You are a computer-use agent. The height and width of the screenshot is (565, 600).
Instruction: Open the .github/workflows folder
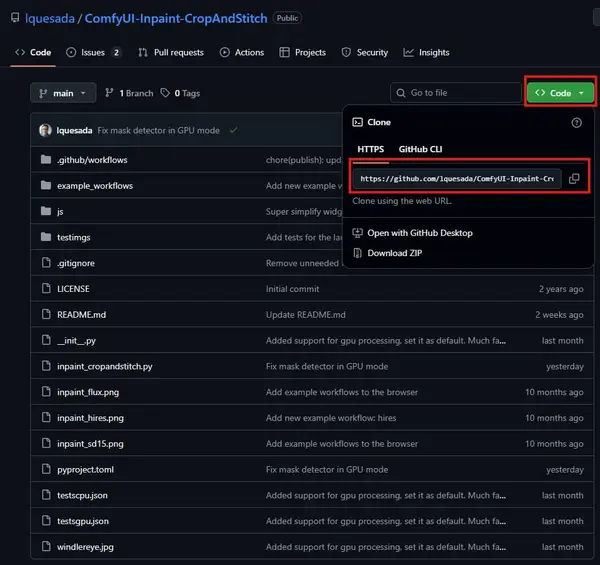tap(92, 160)
